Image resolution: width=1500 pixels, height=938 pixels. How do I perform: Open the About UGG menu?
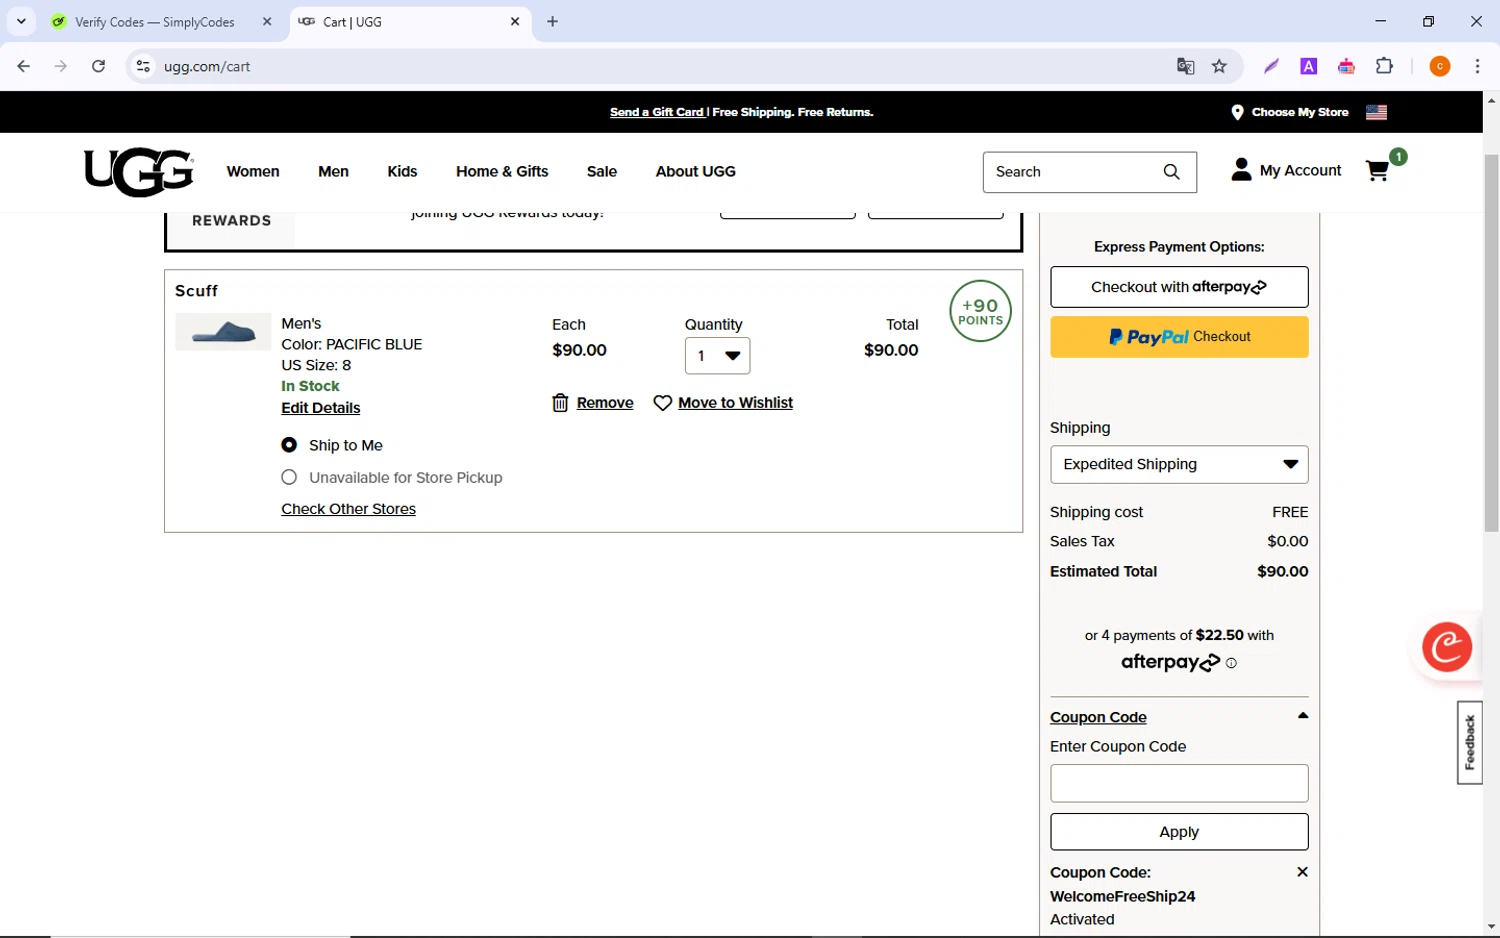696,171
